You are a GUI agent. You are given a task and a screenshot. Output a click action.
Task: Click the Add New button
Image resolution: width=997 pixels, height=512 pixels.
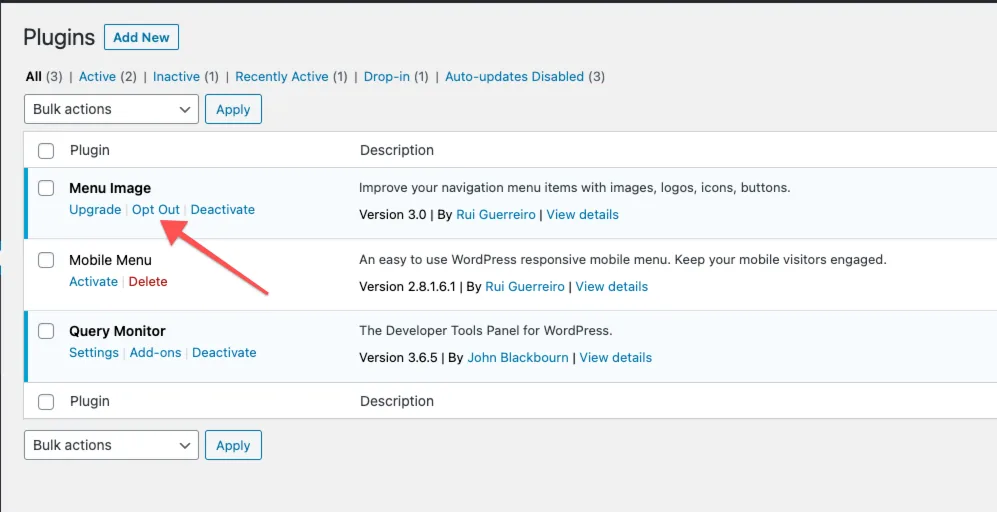(141, 38)
